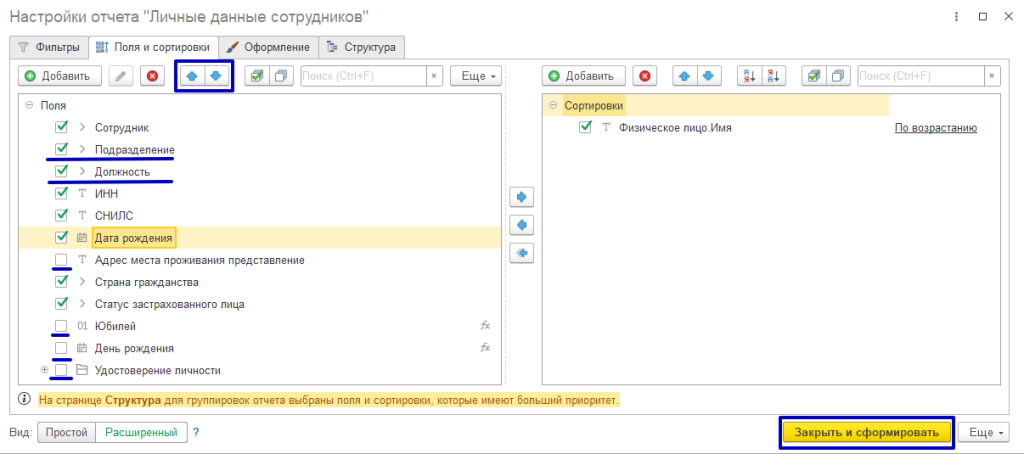Remove all sortings with double left arrow
The width and height of the screenshot is (1024, 454).
521,254
